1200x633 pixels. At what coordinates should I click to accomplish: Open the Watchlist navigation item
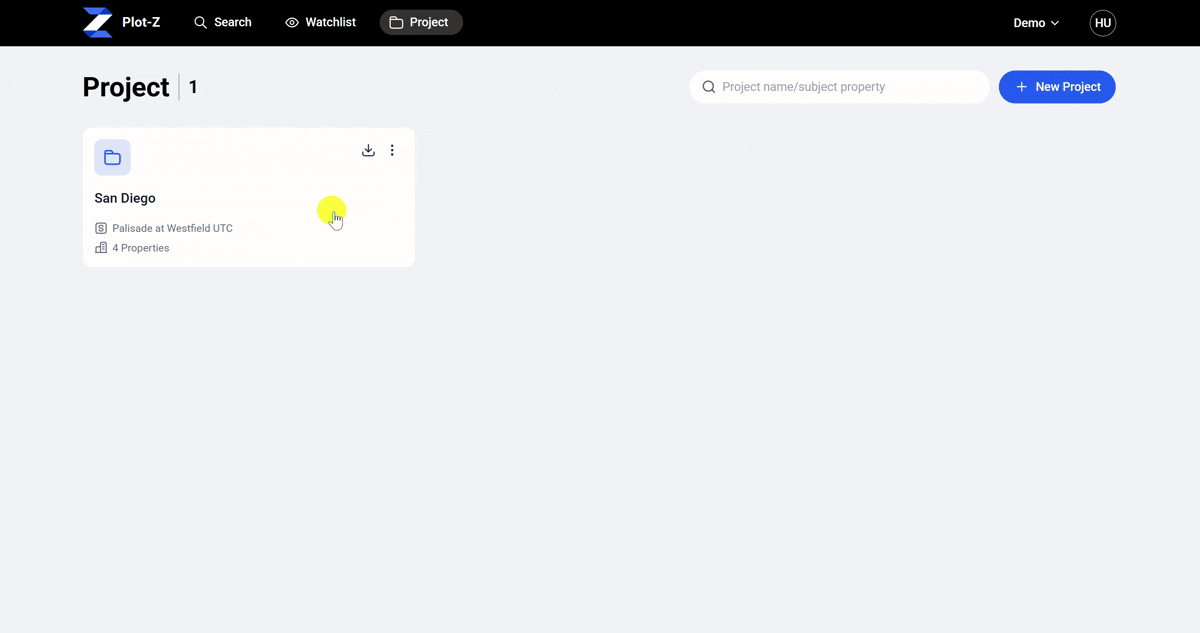(x=320, y=22)
